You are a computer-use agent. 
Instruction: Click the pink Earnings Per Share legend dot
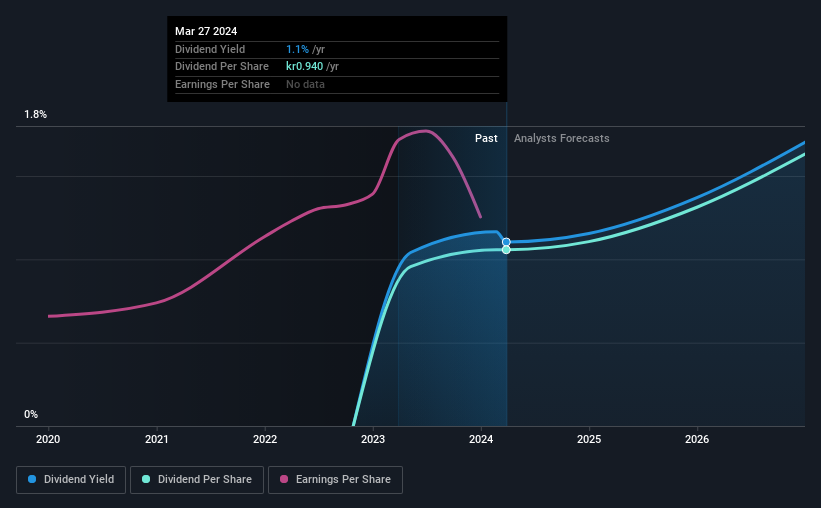(x=284, y=479)
